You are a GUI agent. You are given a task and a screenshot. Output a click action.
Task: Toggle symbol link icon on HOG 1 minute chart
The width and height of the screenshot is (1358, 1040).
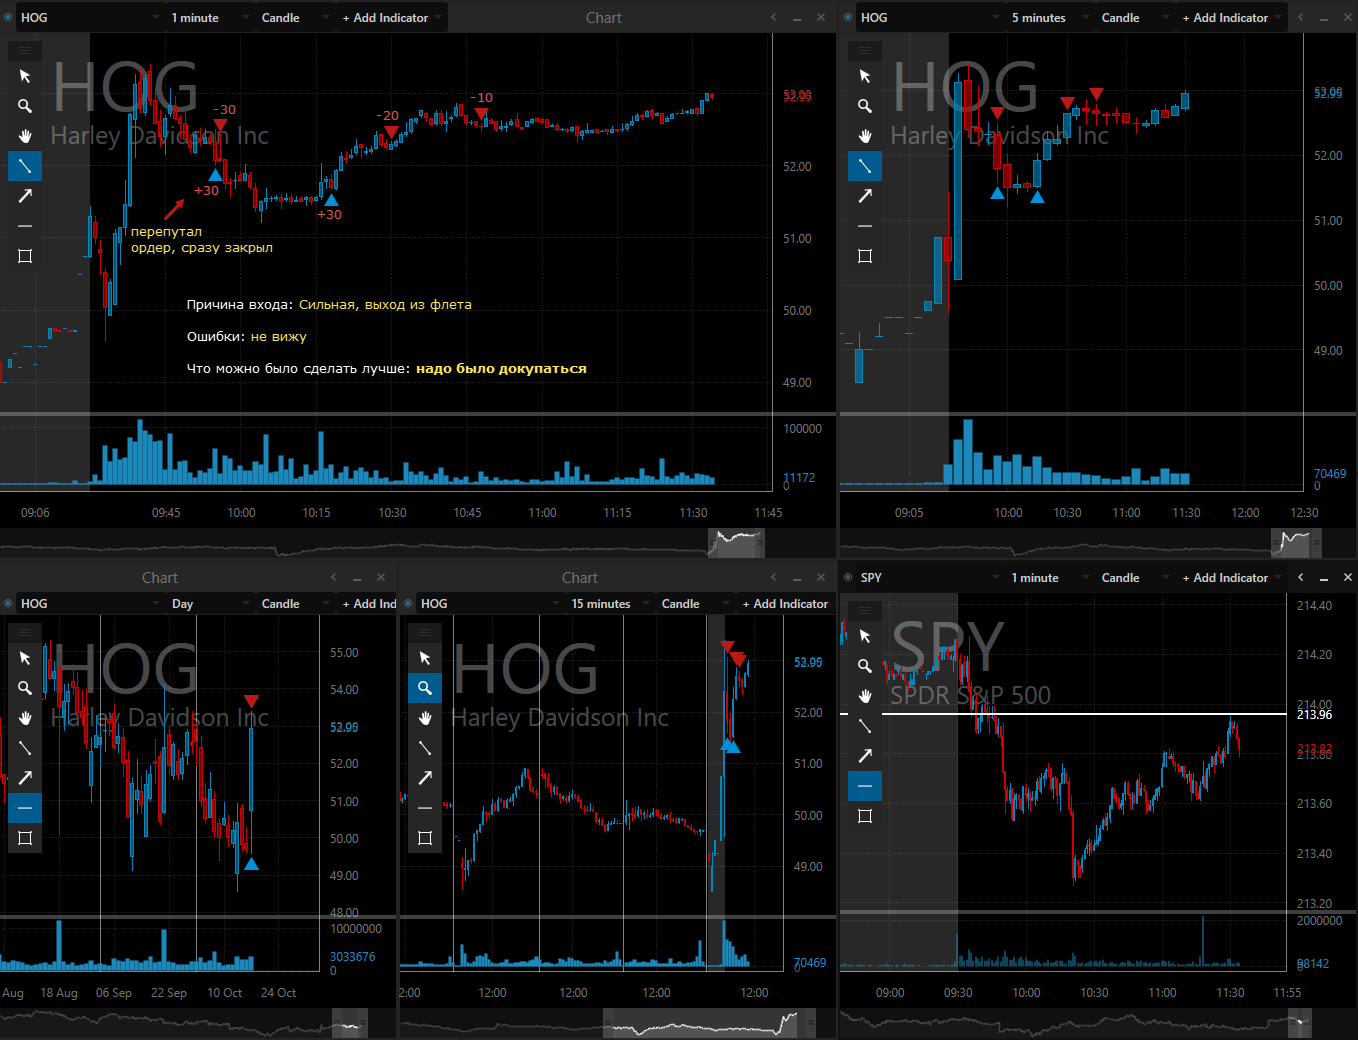(9, 17)
